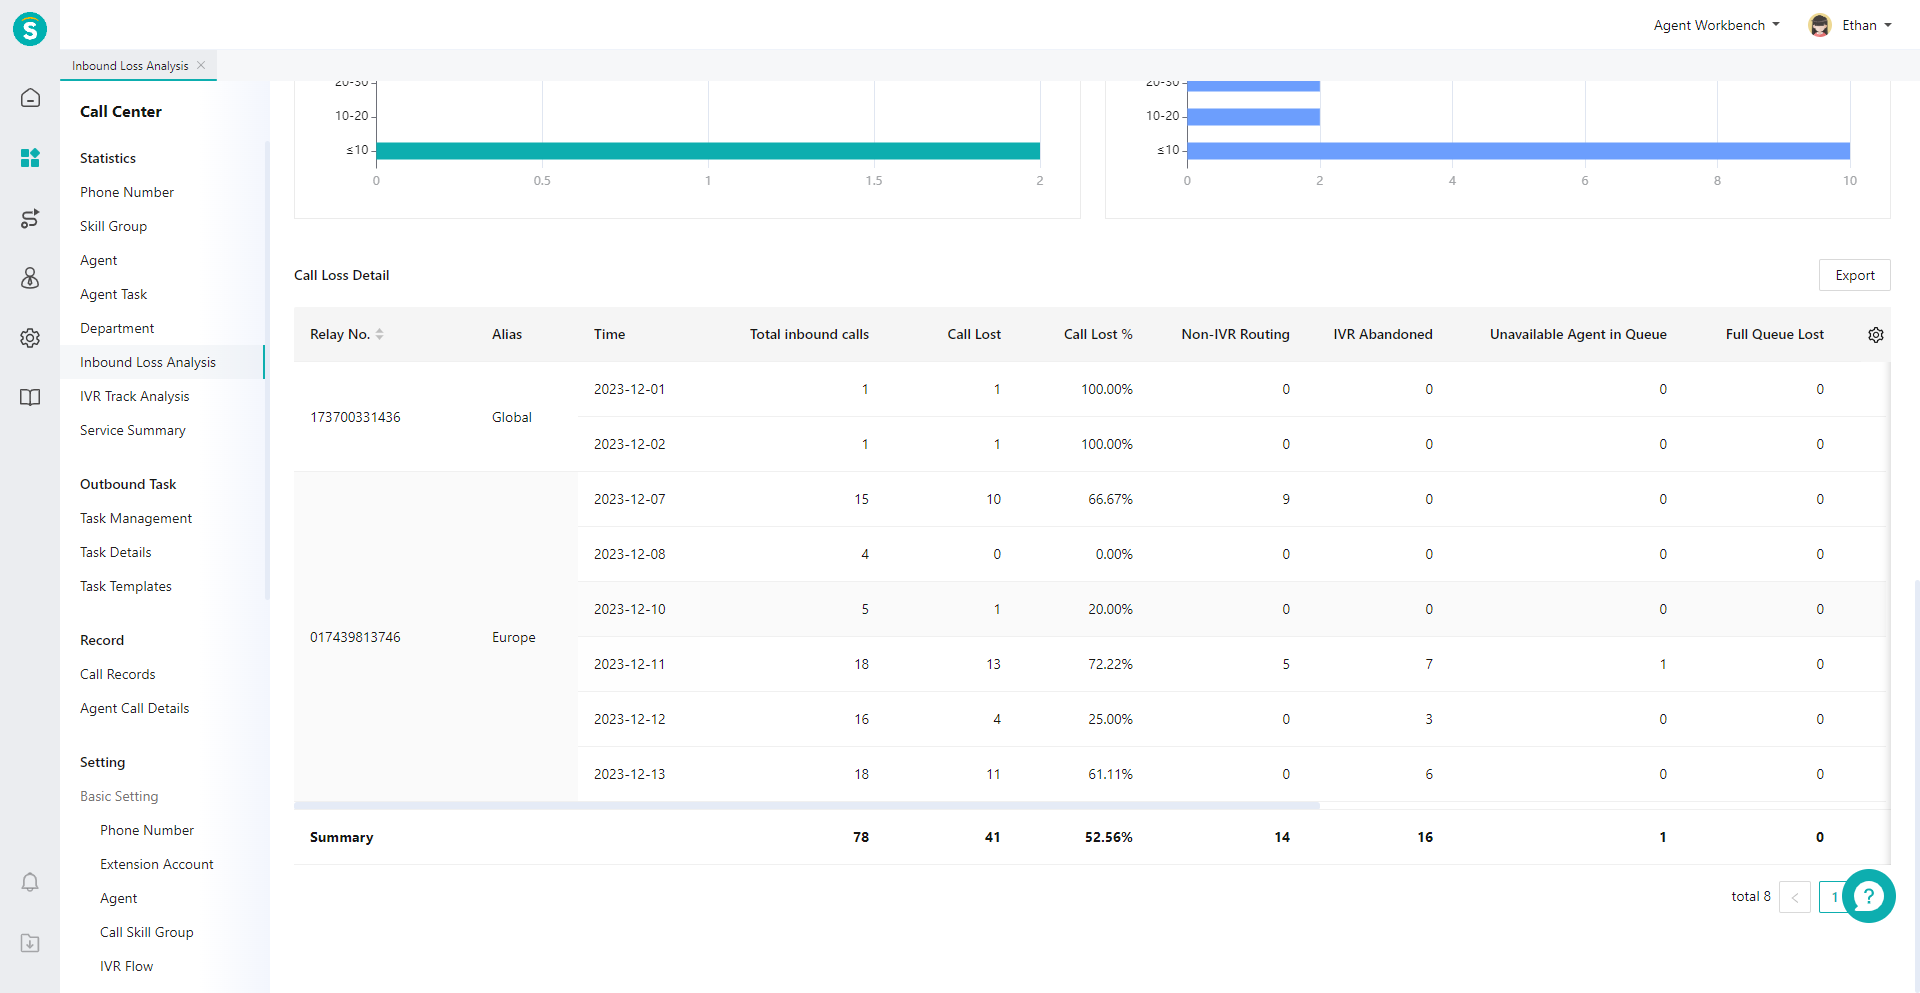Click the blue ≤10 bar in right chart
1920x993 pixels.
pyautogui.click(x=1518, y=151)
